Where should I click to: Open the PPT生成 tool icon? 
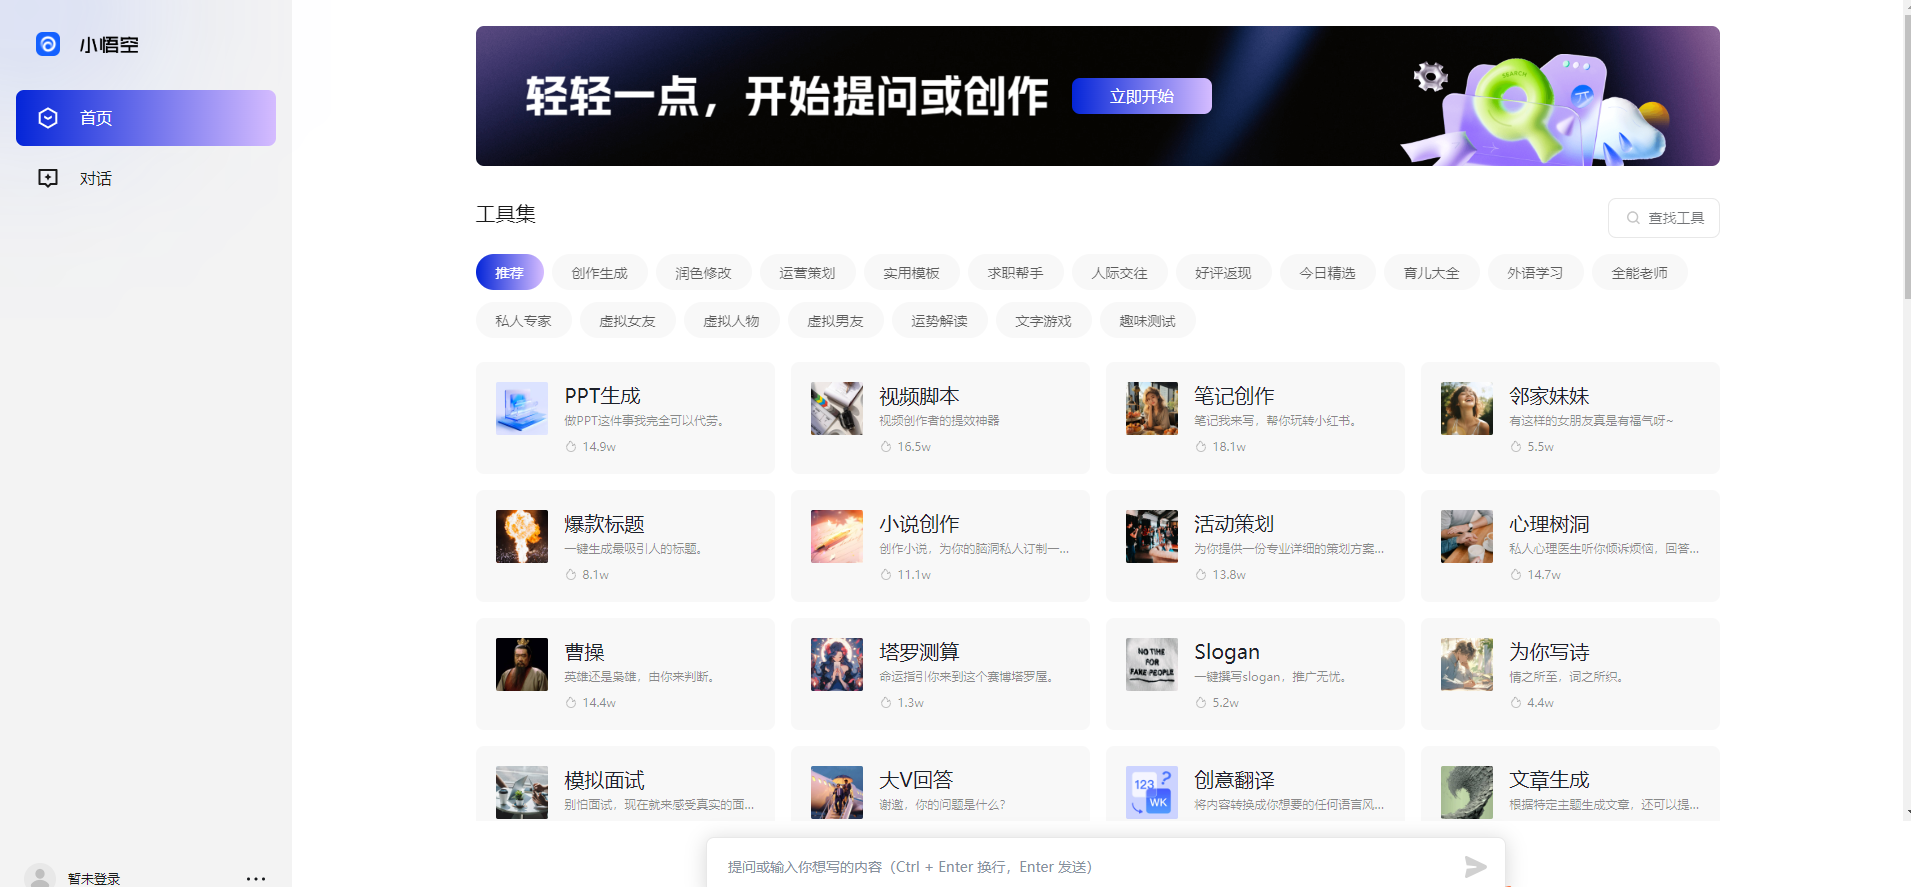(x=522, y=408)
